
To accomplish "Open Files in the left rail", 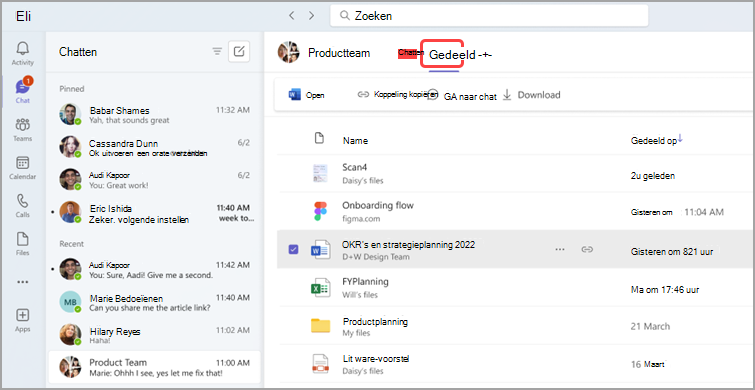I will 23,244.
